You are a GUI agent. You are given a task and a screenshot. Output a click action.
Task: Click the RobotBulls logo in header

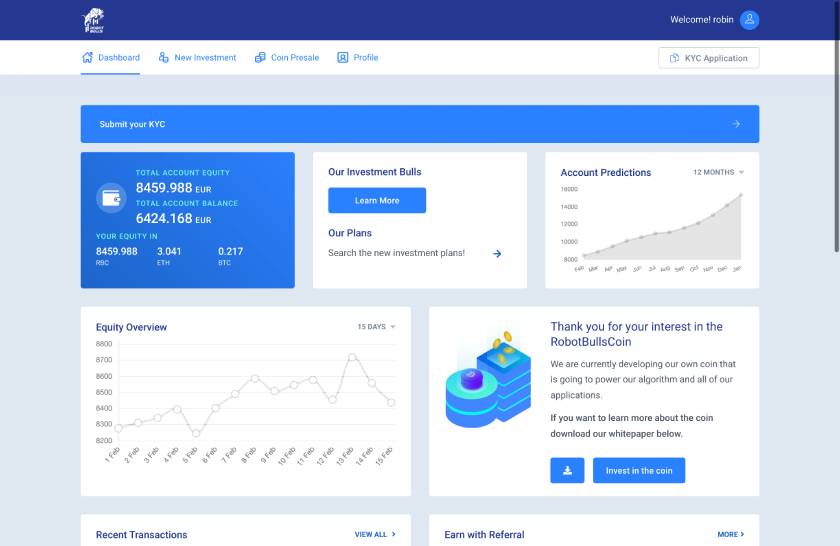click(93, 20)
